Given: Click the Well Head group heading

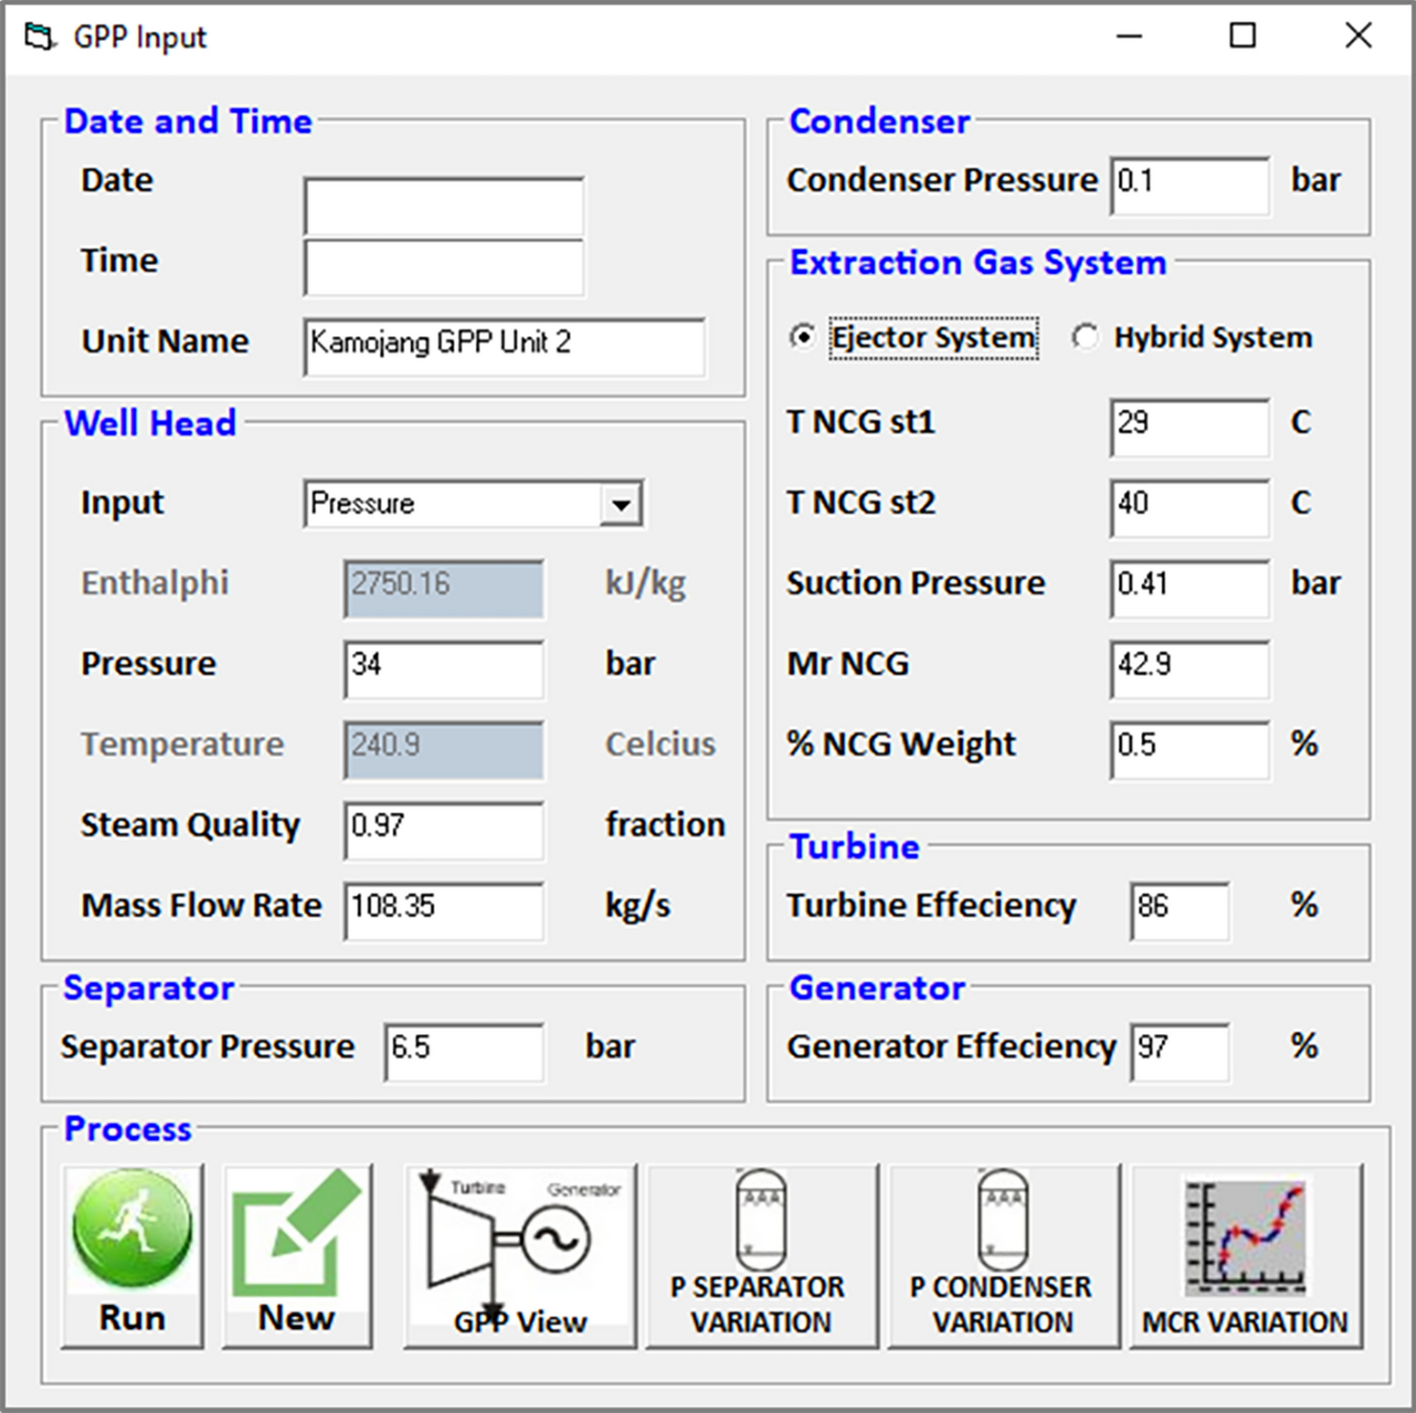Looking at the screenshot, I should (x=150, y=423).
